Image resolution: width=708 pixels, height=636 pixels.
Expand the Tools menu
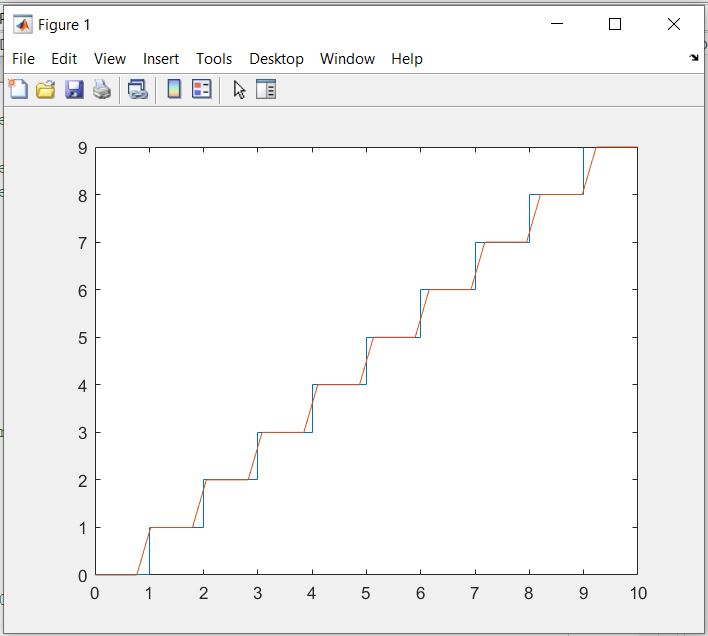tap(214, 59)
